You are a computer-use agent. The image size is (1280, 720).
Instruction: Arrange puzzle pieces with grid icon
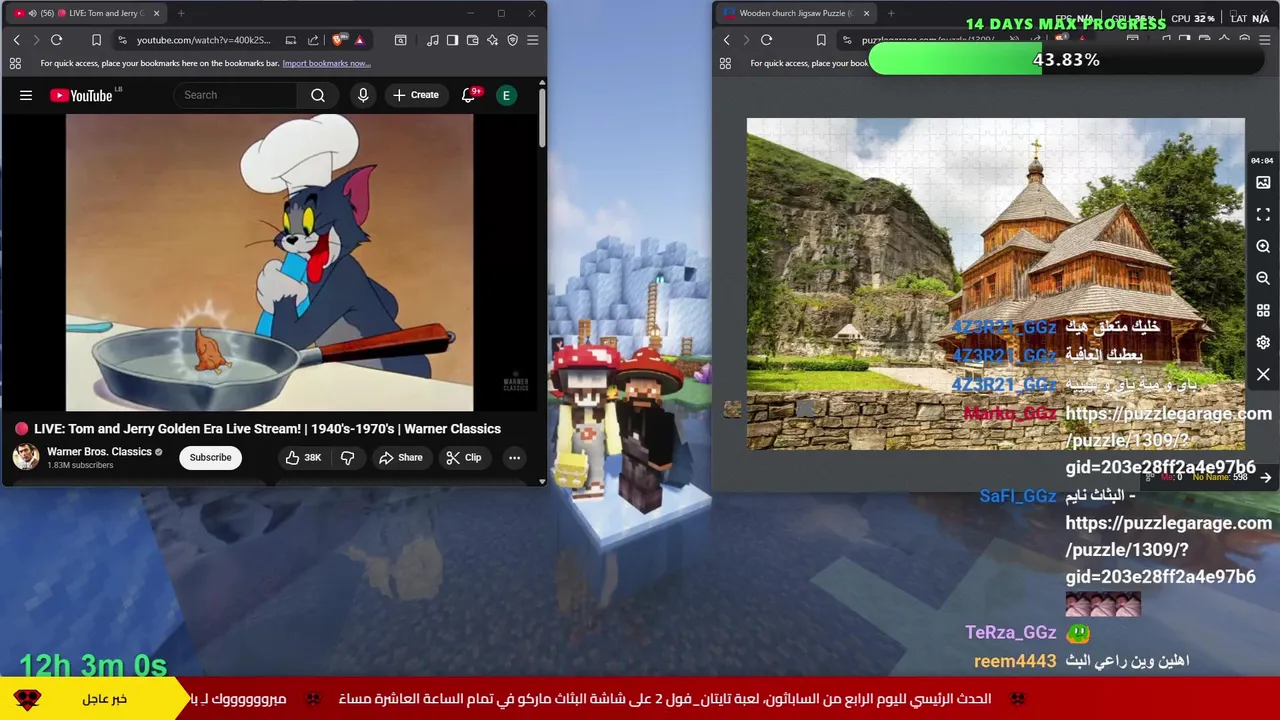pos(1263,311)
